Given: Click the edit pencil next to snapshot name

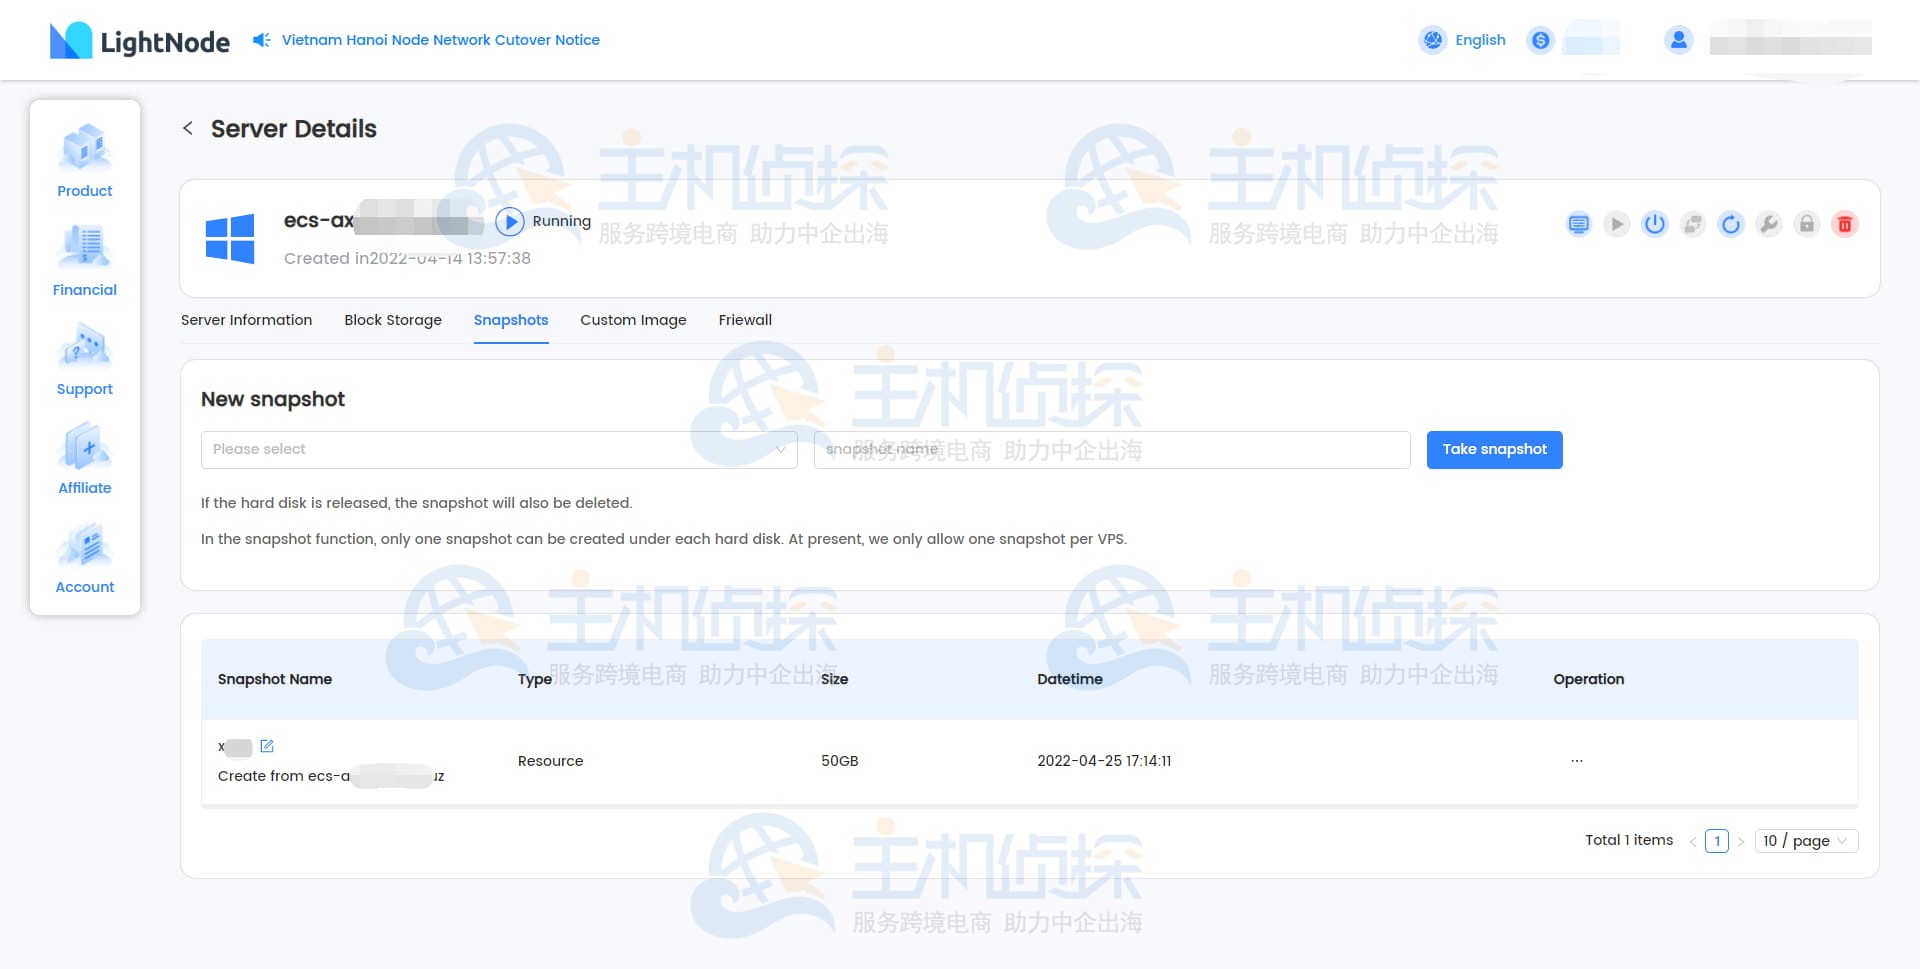Looking at the screenshot, I should point(266,745).
